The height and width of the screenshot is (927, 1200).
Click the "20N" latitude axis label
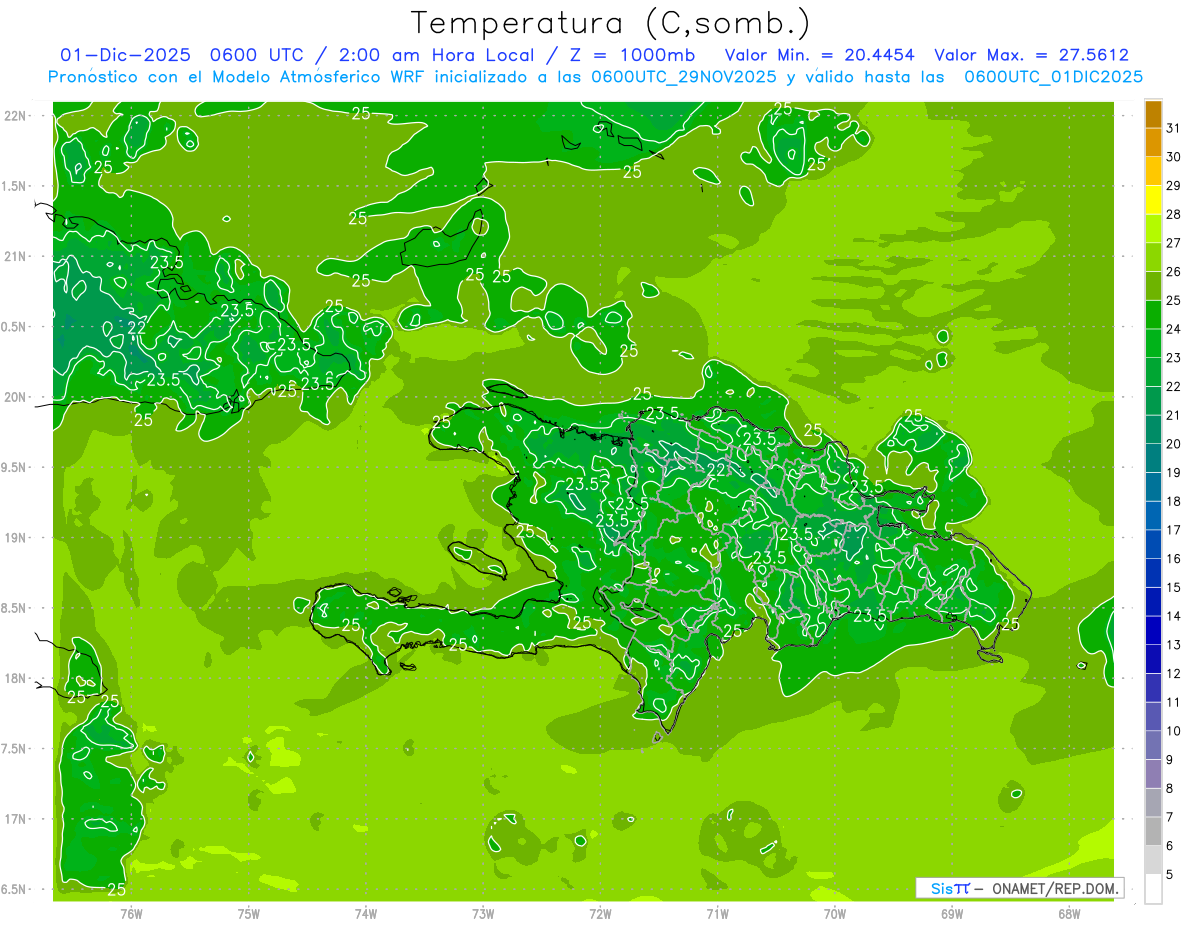tap(14, 397)
